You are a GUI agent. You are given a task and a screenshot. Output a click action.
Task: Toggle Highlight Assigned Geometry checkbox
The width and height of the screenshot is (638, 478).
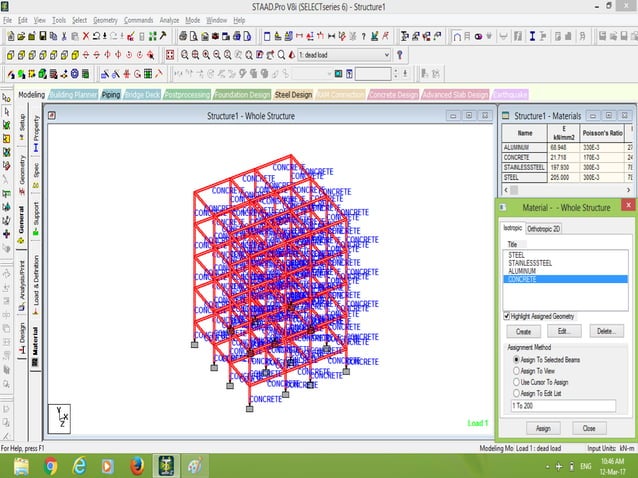507,316
